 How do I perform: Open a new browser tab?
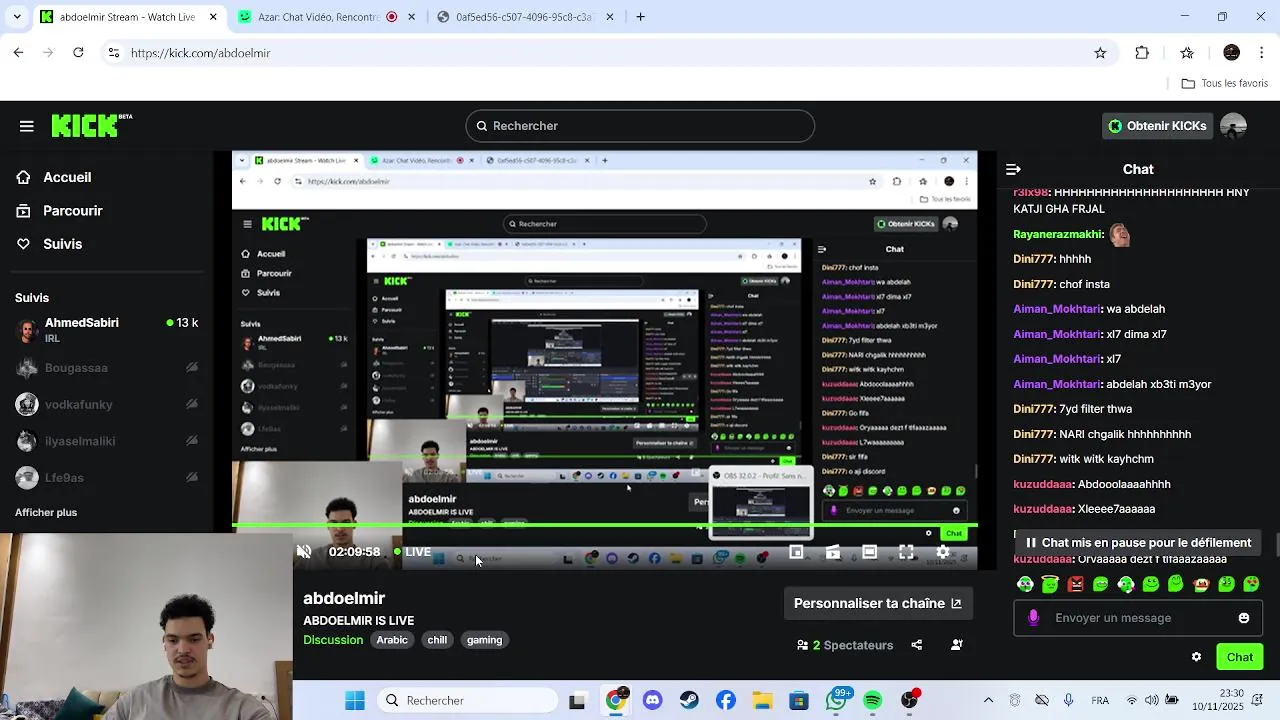pos(641,17)
